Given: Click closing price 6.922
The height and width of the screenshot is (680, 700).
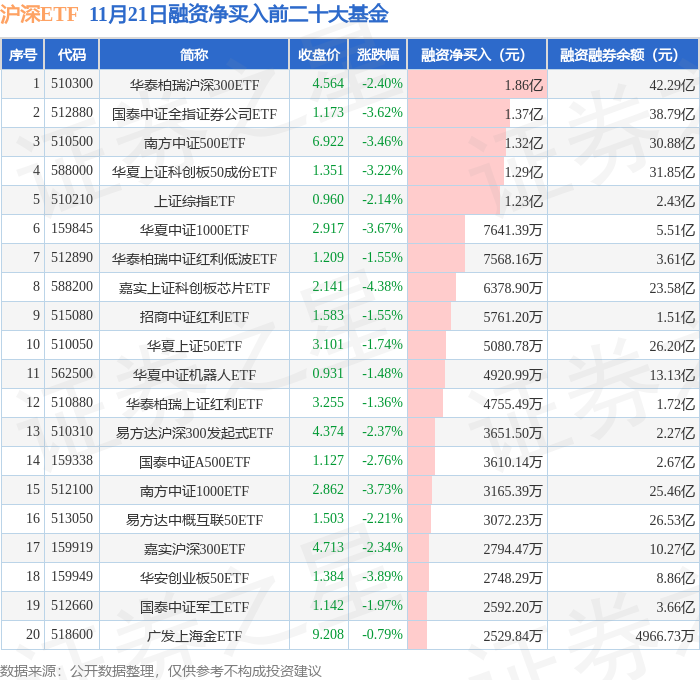Looking at the screenshot, I should pyautogui.click(x=328, y=142).
